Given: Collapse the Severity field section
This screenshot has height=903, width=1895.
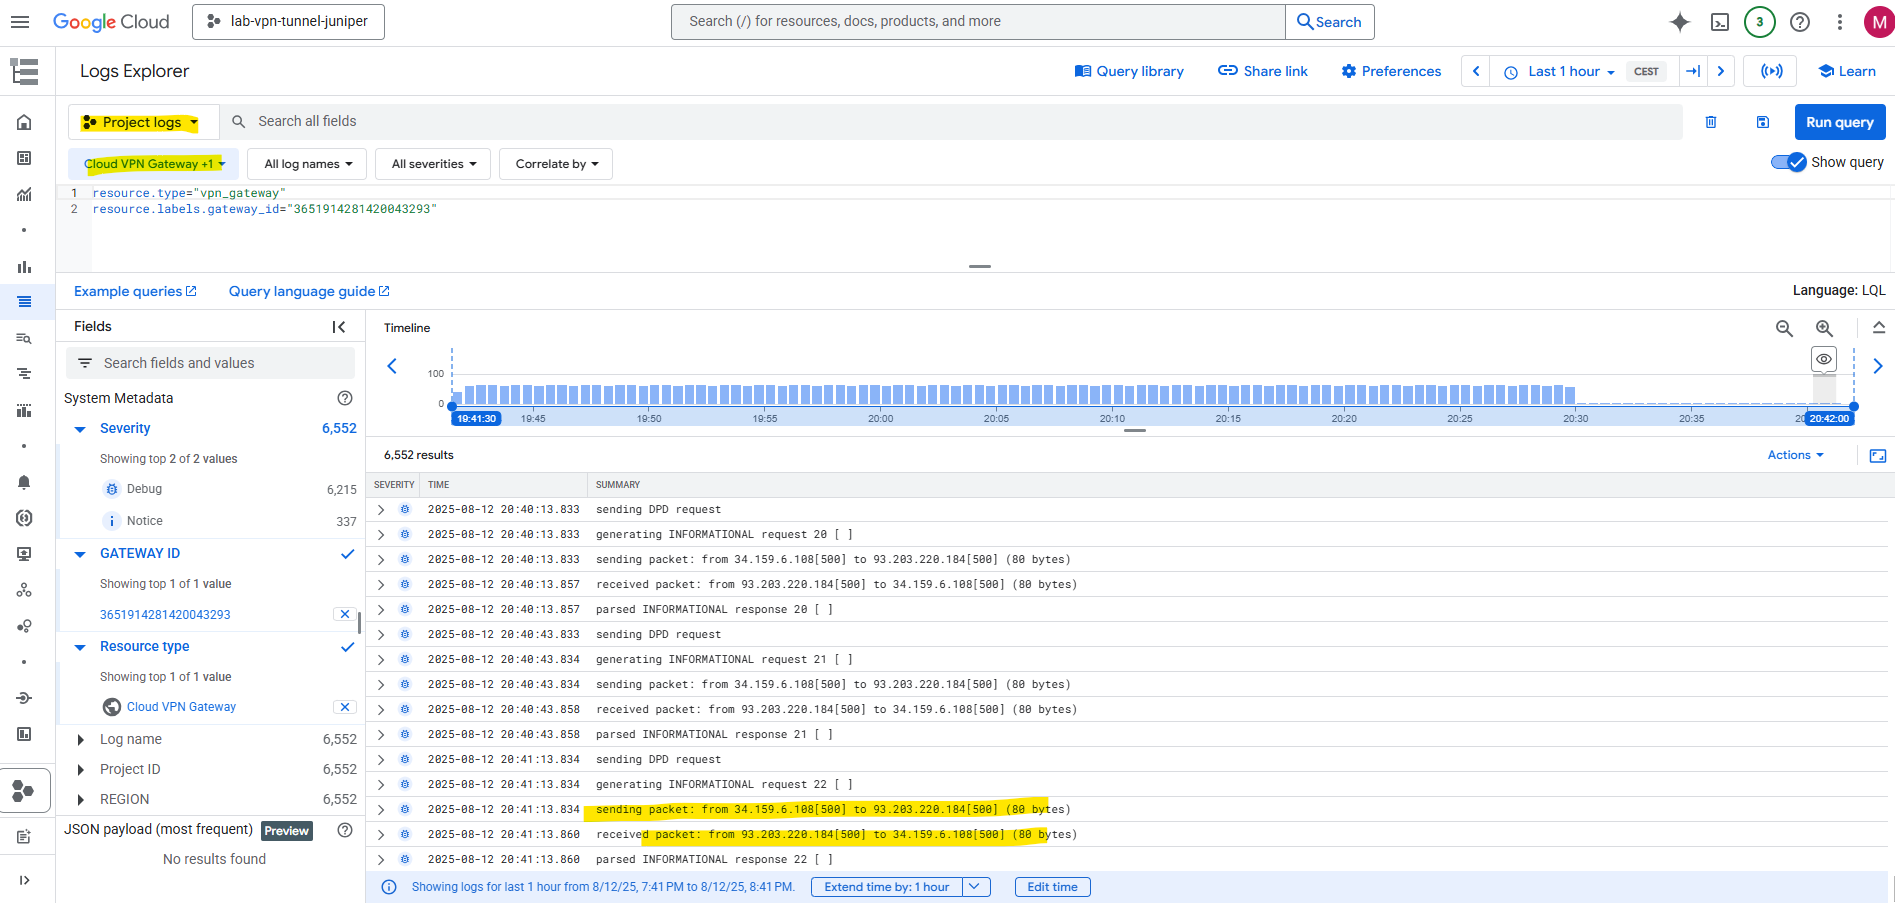Looking at the screenshot, I should tap(81, 429).
